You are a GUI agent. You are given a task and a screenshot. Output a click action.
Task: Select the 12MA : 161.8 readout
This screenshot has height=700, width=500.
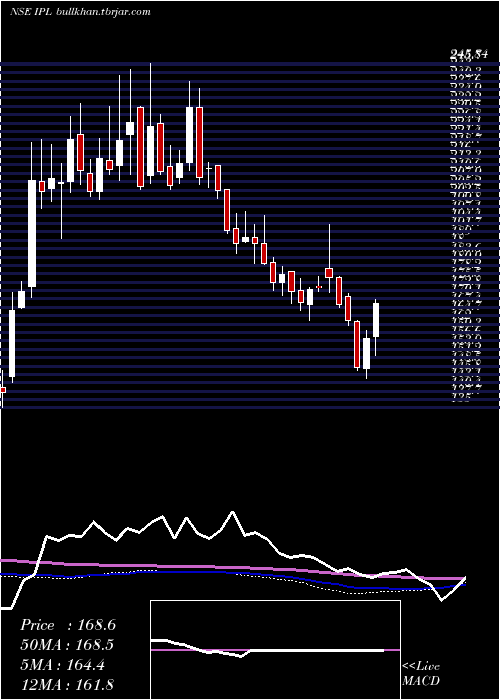coord(67,684)
